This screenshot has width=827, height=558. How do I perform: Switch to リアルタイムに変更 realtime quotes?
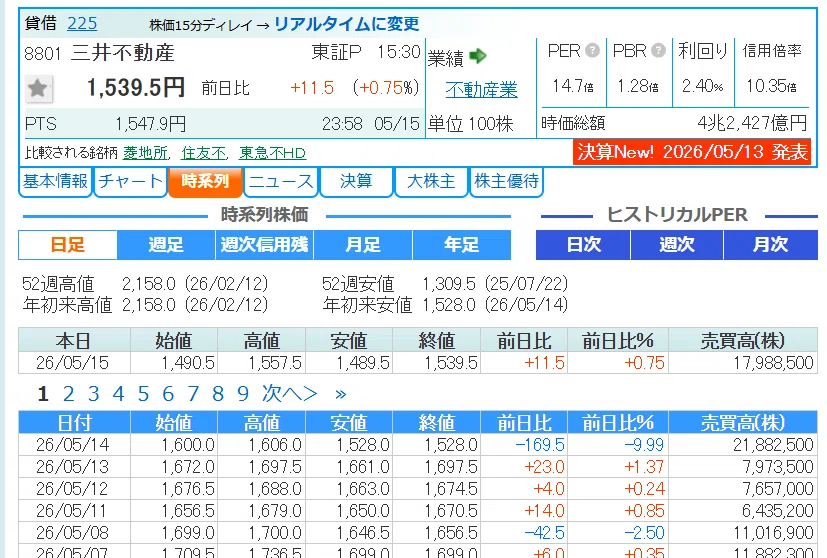pos(347,24)
